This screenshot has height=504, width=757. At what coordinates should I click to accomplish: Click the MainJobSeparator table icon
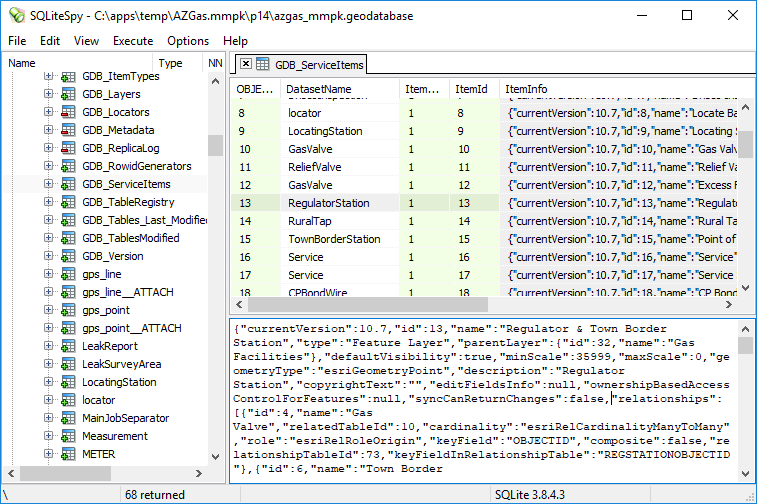click(x=68, y=418)
